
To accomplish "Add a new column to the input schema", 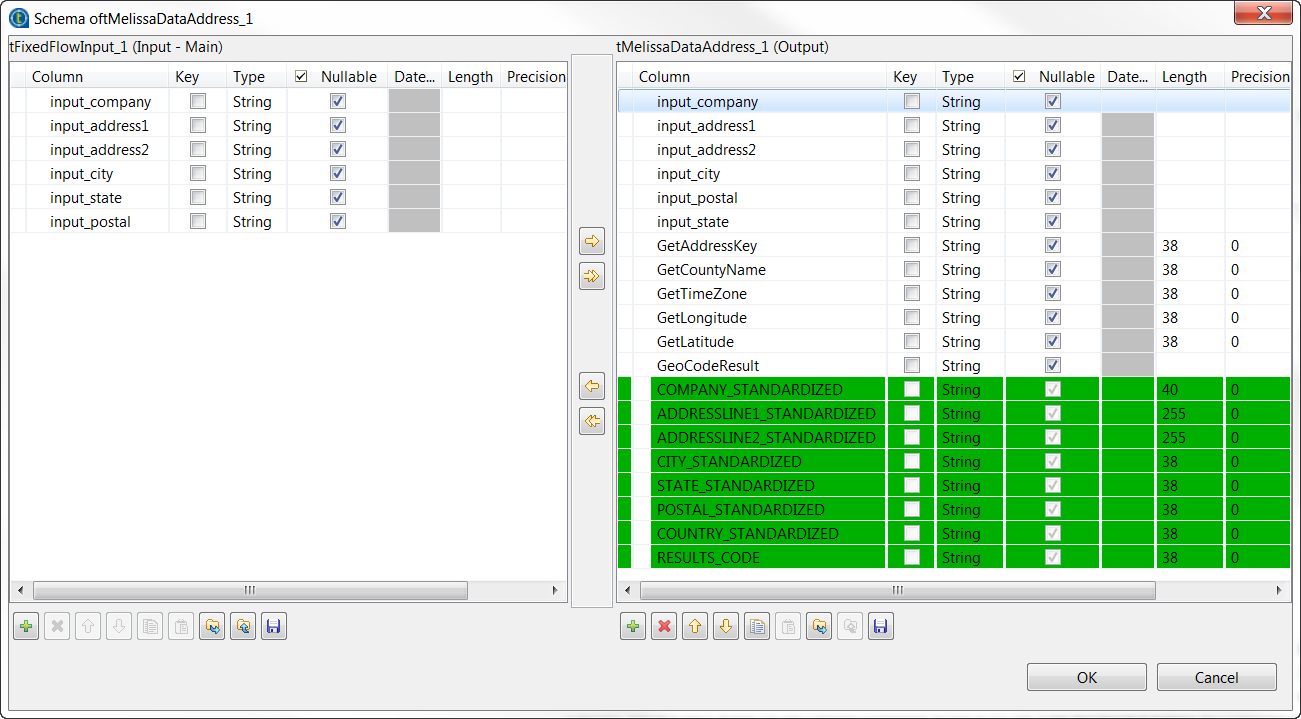I will [25, 626].
